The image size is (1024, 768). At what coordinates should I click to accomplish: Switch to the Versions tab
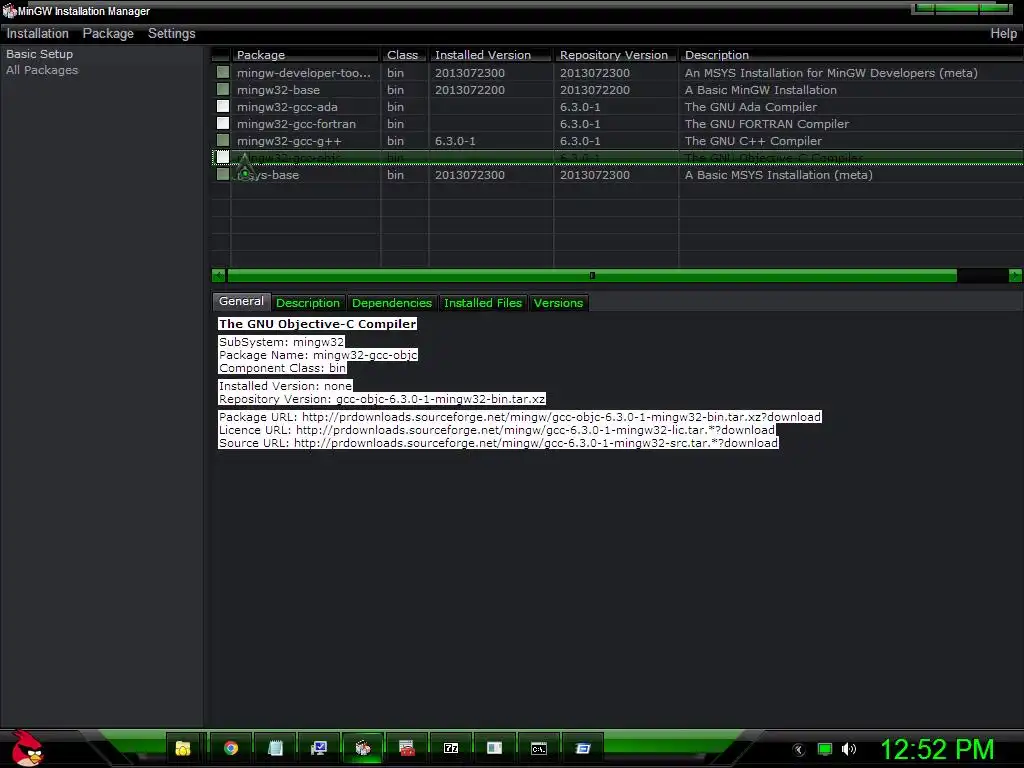[558, 303]
